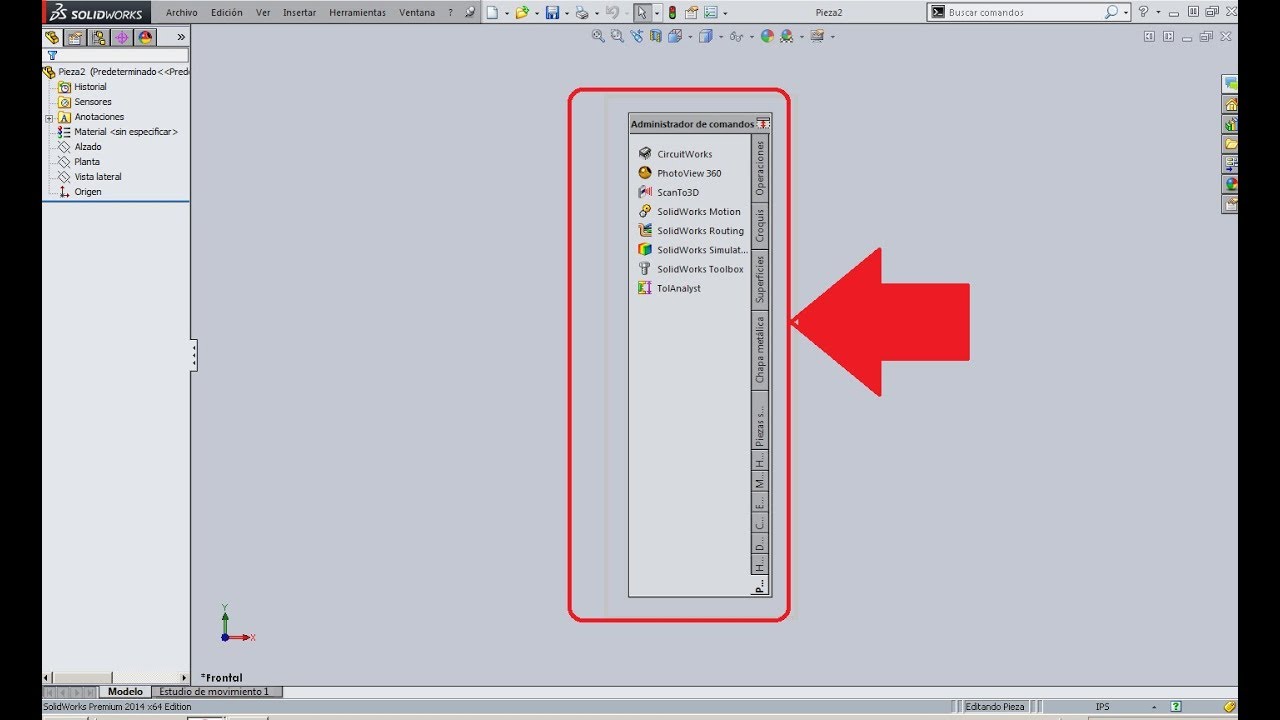Screen dimensions: 1280x720
Task: Click the Previous View icon
Action: point(636,36)
